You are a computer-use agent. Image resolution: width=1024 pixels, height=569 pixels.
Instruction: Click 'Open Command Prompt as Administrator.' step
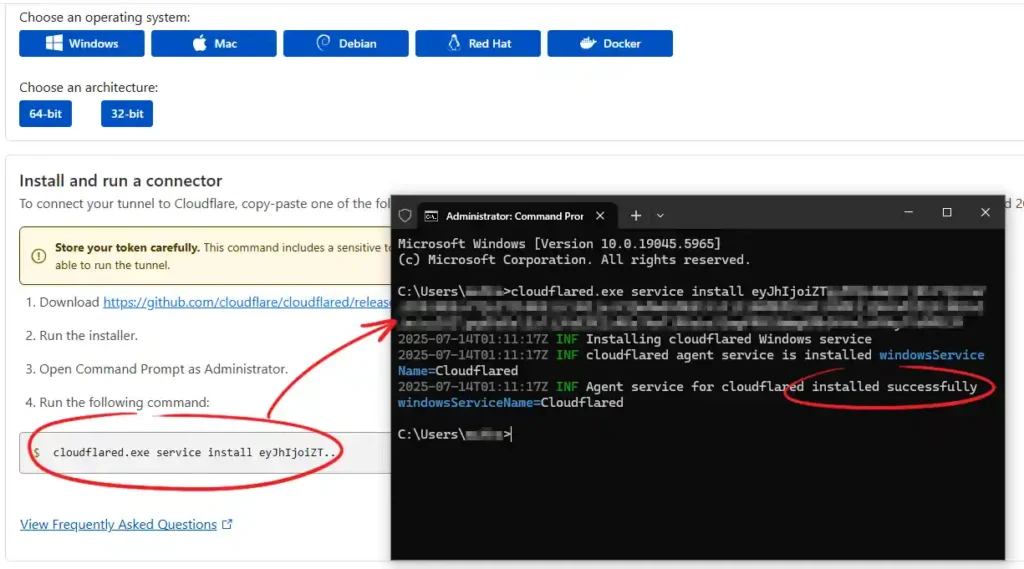click(x=163, y=369)
